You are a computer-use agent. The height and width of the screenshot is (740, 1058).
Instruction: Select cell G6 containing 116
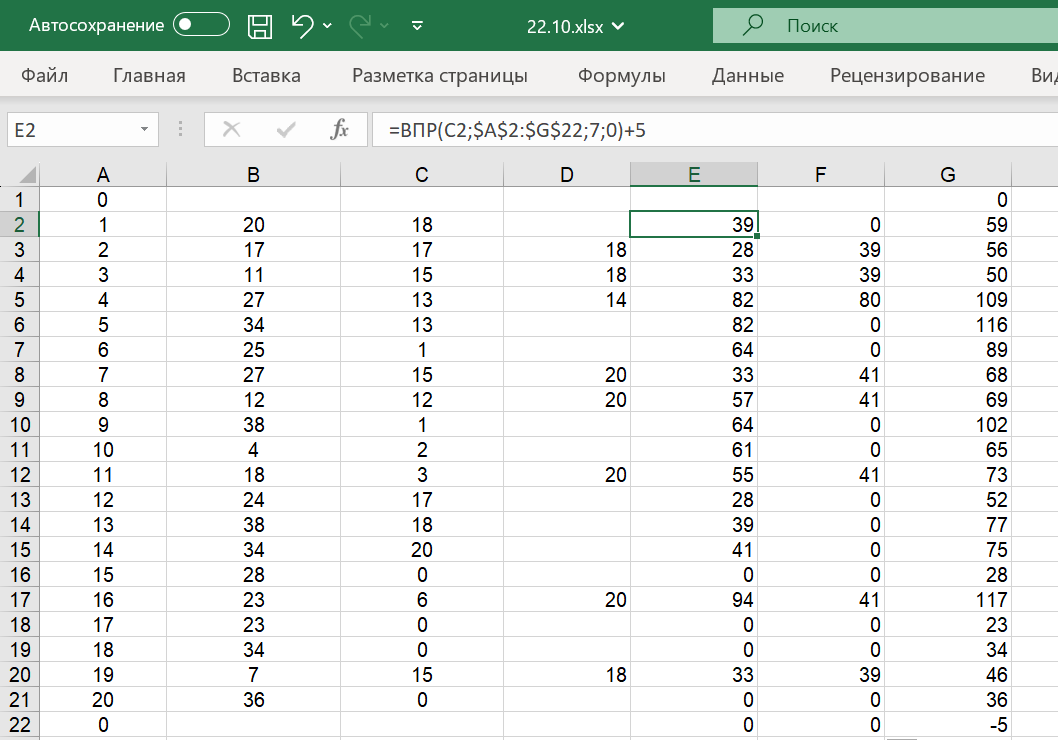tap(947, 325)
